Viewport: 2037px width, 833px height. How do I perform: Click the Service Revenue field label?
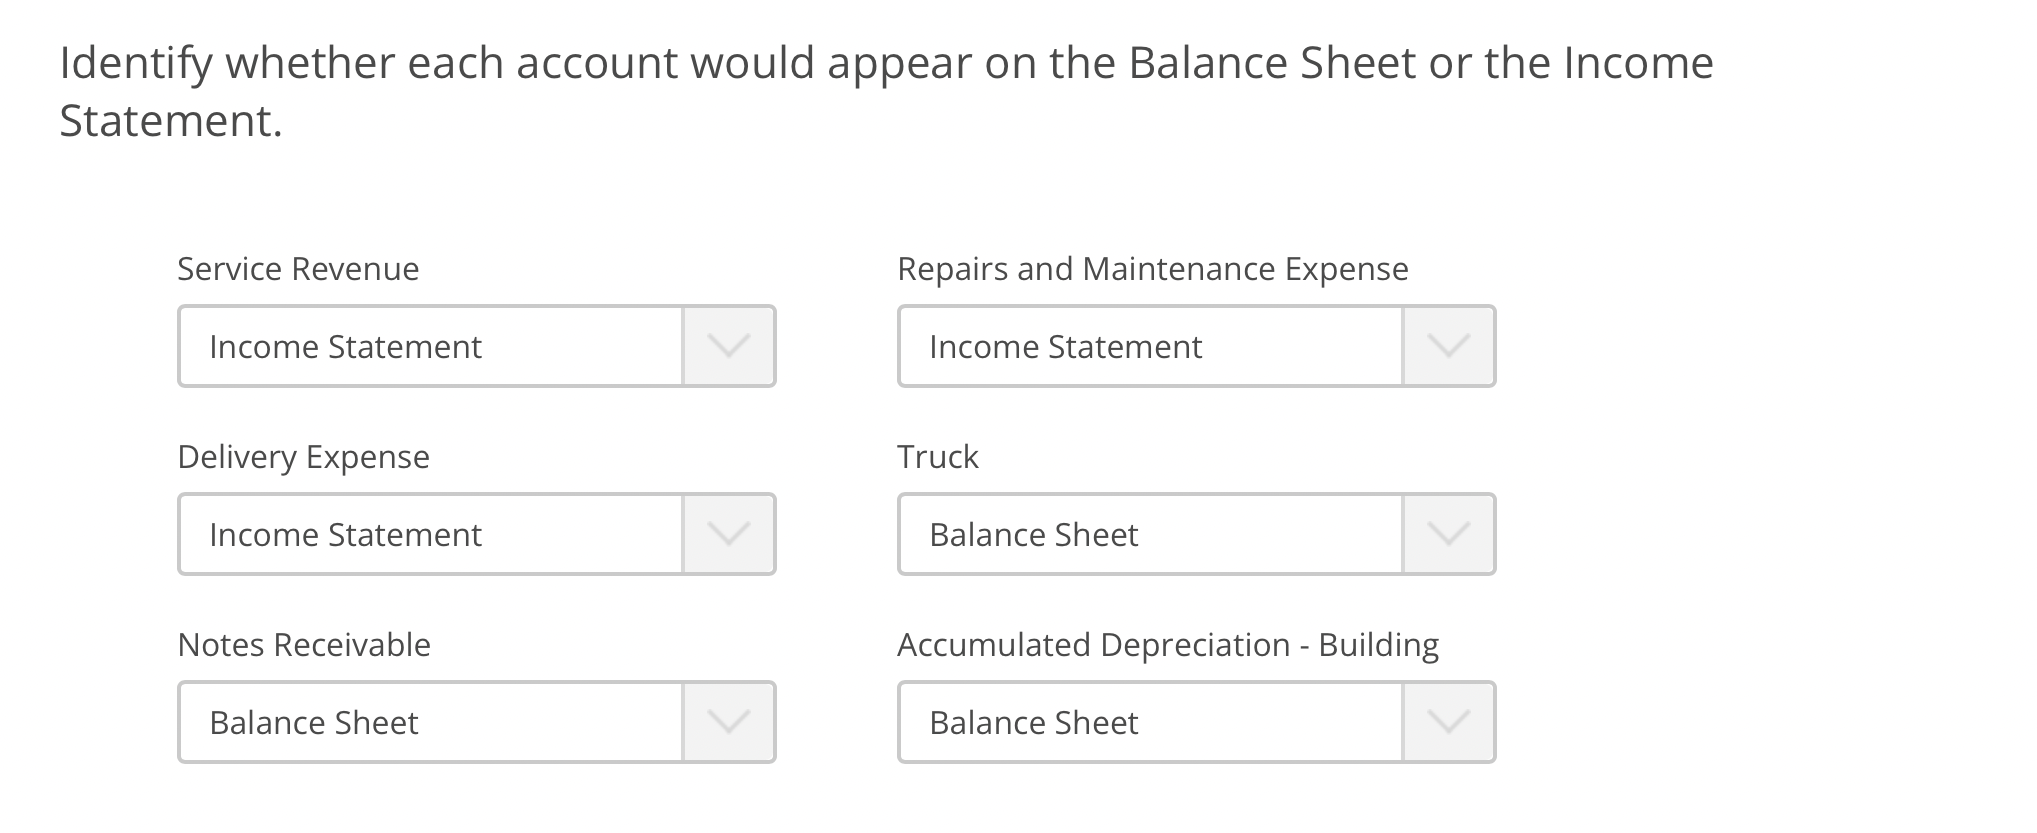(297, 268)
